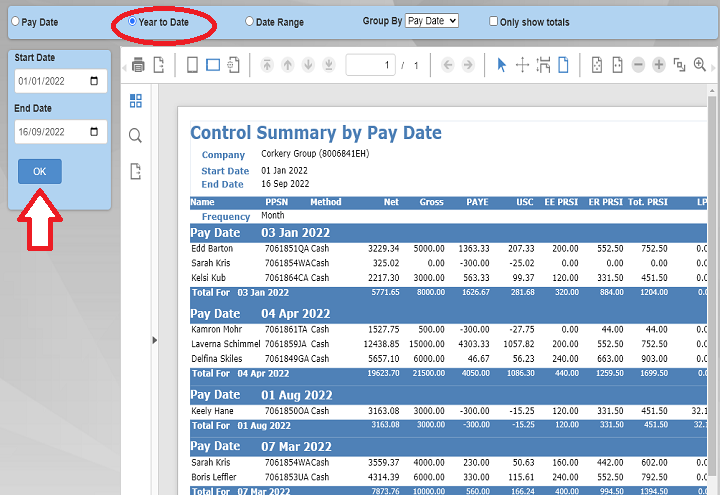Open the thumbnails panel in sidebar

(136, 101)
